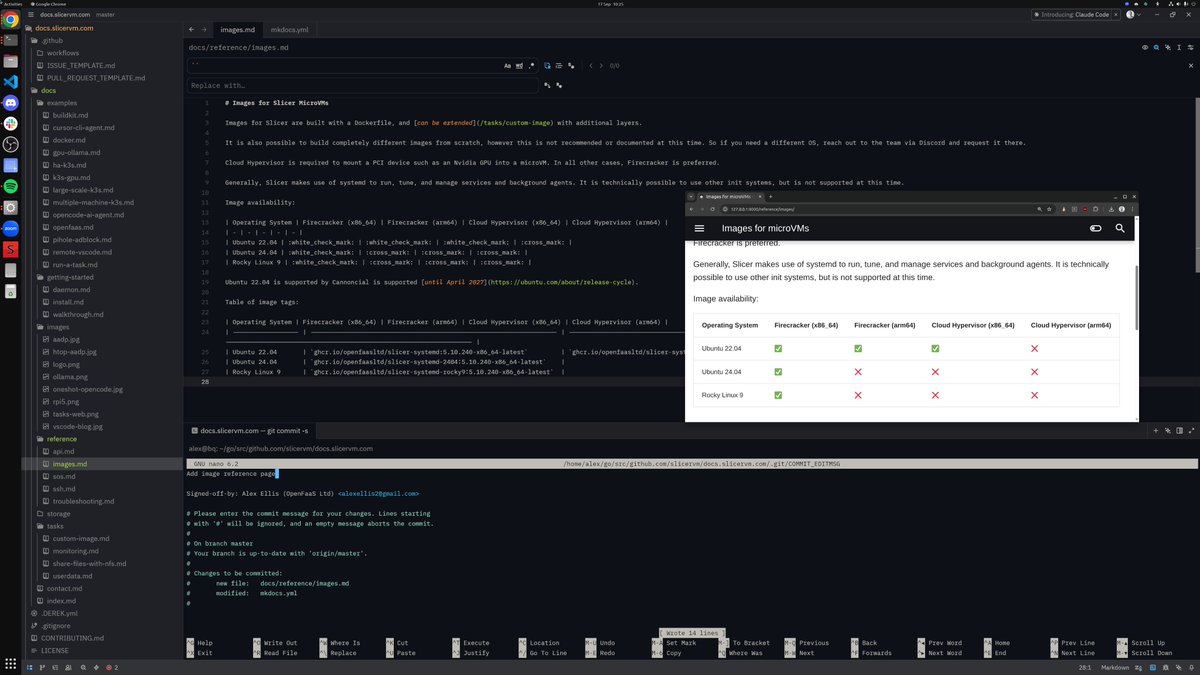The height and width of the screenshot is (675, 1200).
Task: Toggle dark mode in the browser docs page
Action: pos(1095,228)
